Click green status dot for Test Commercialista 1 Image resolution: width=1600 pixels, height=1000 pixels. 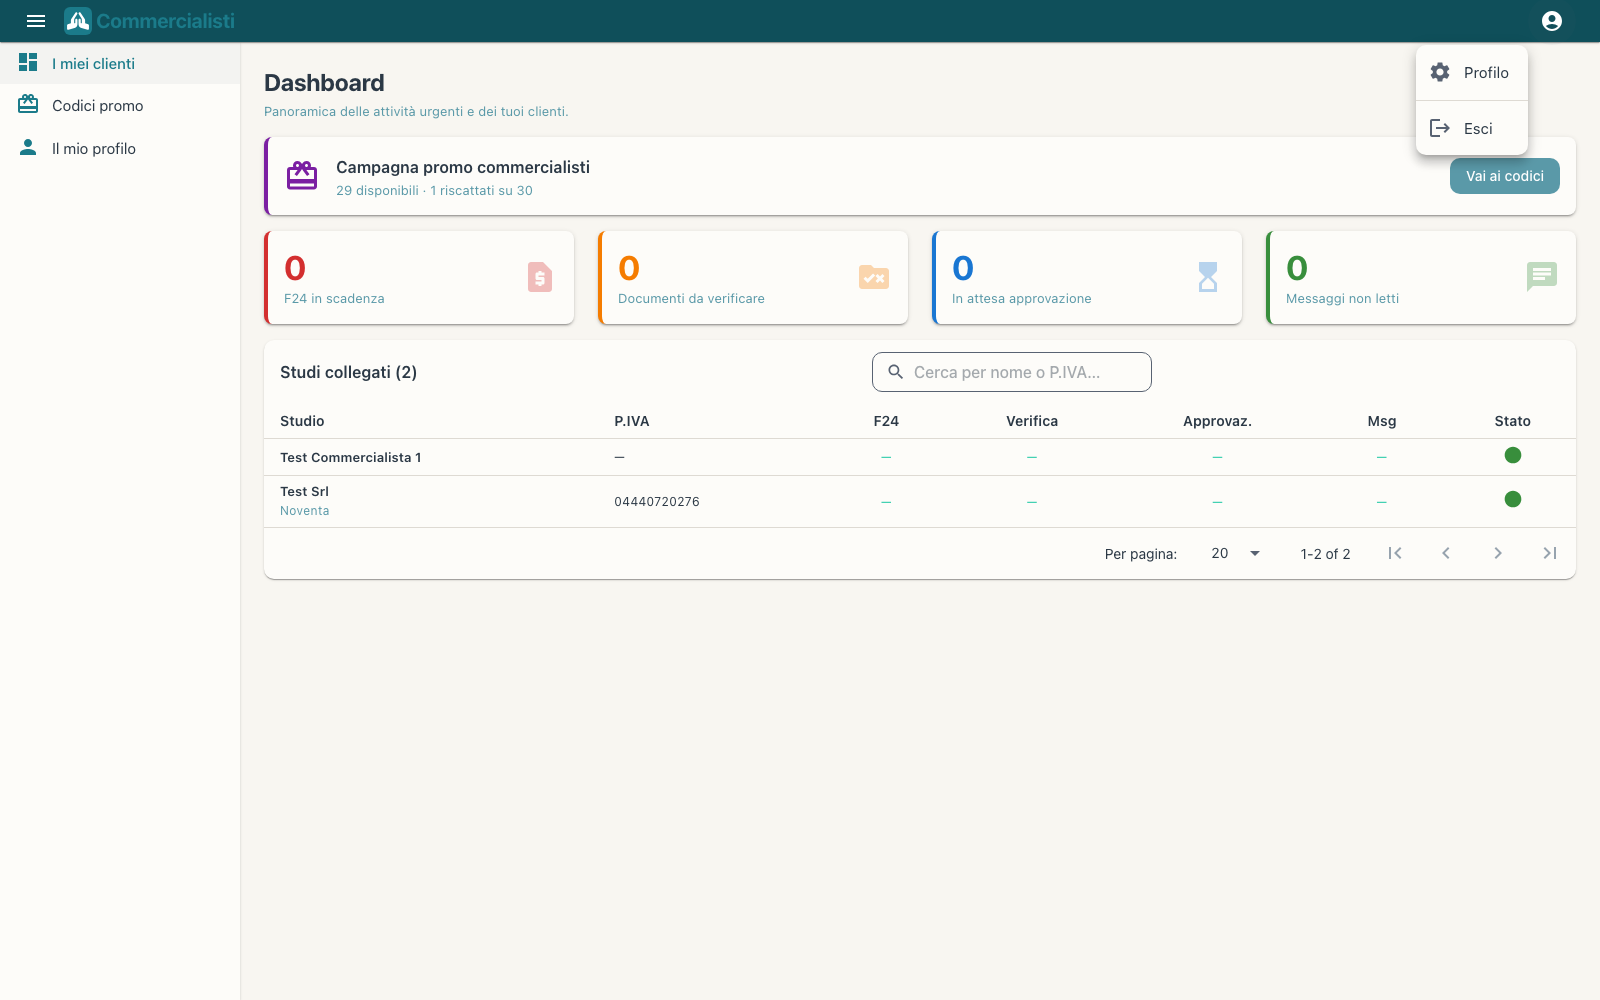pos(1513,456)
